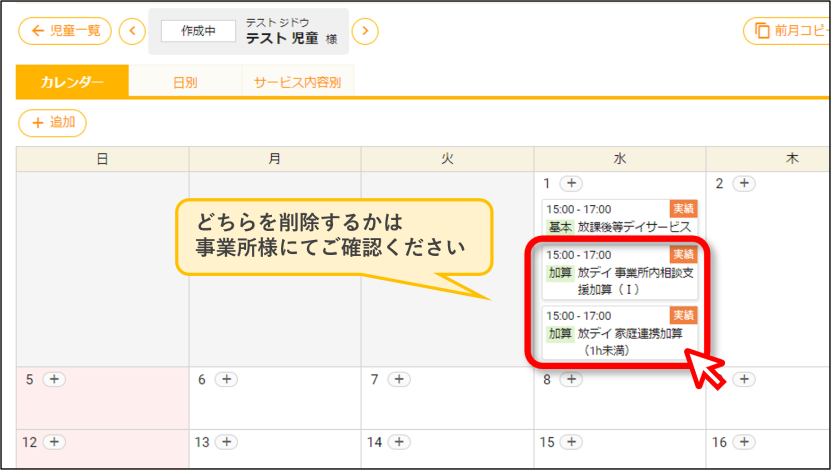Open the サービス内容別 tab

point(297,82)
